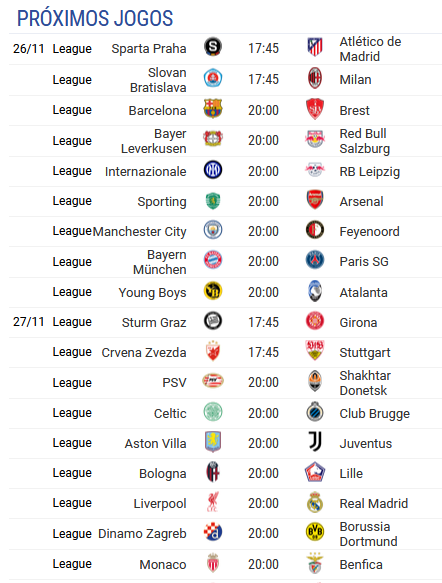This screenshot has height=583, width=442.
Task: Select the Celtic clover badge
Action: pyautogui.click(x=213, y=412)
